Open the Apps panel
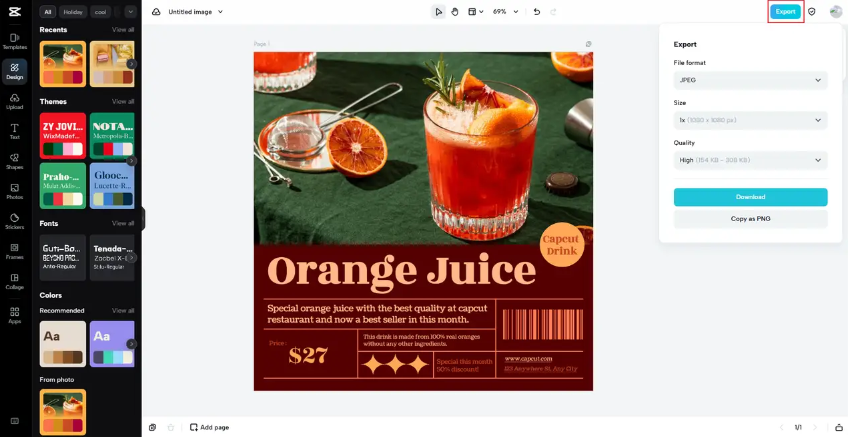The image size is (848, 437). point(15,315)
